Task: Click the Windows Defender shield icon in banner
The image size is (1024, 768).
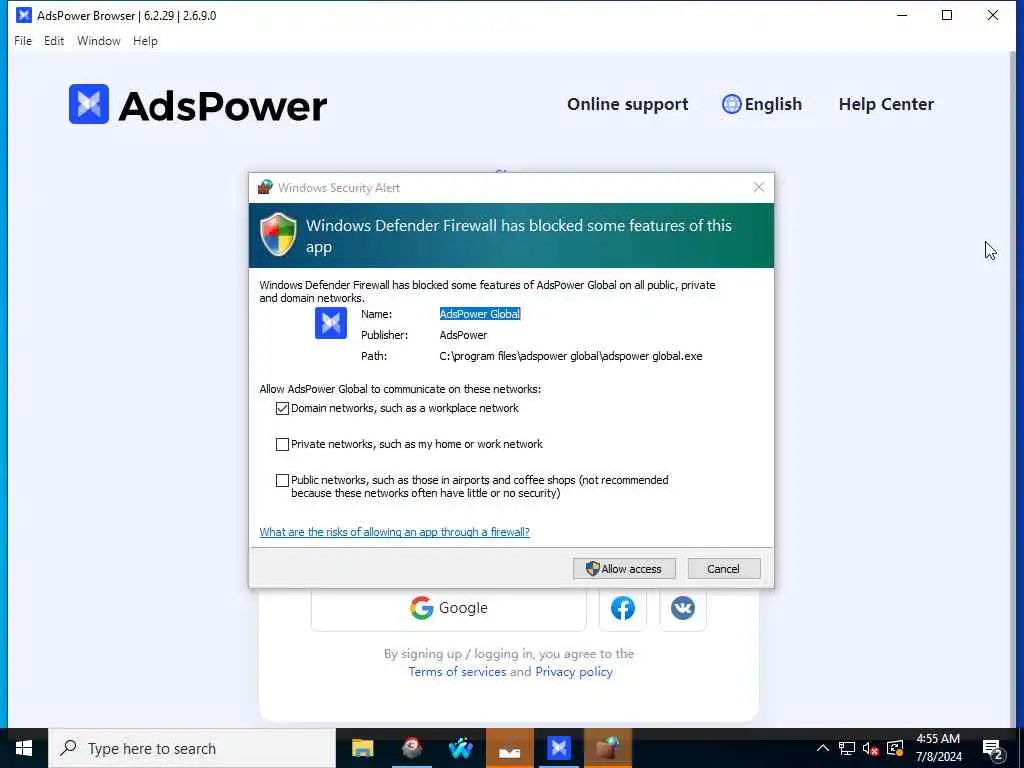Action: 278,234
